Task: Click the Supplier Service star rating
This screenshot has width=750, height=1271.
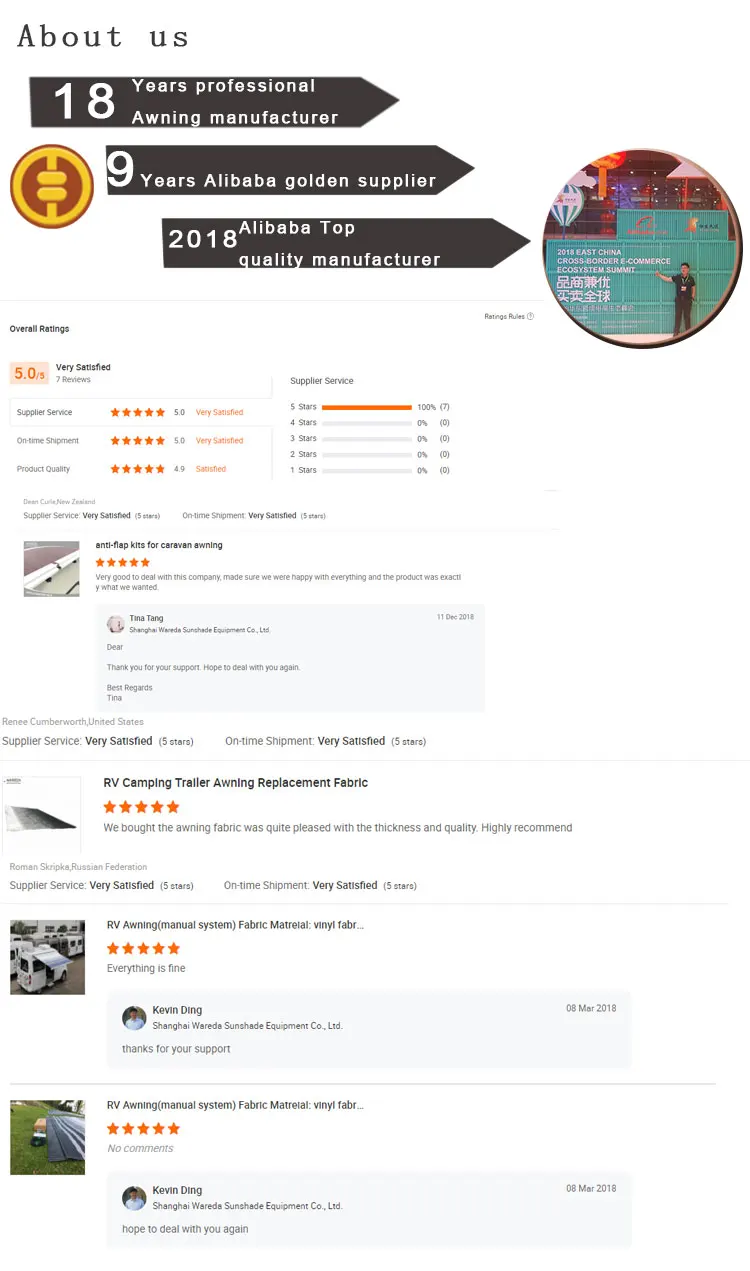Action: (138, 412)
